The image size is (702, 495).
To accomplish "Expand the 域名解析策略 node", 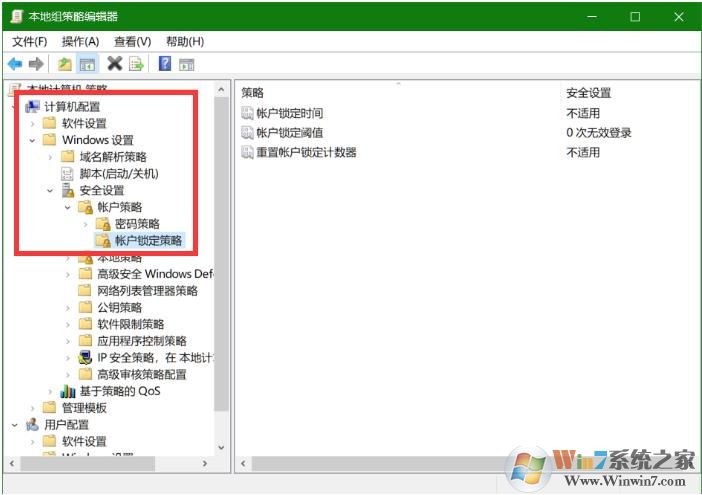I will (50, 157).
